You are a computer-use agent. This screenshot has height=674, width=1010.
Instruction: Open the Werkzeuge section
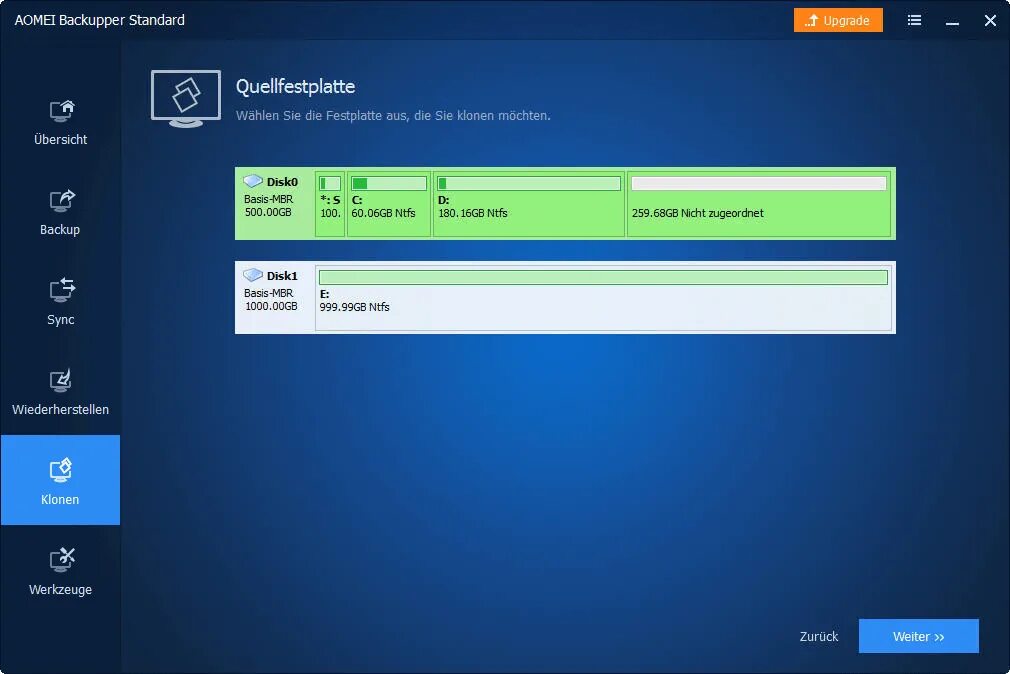[60, 573]
